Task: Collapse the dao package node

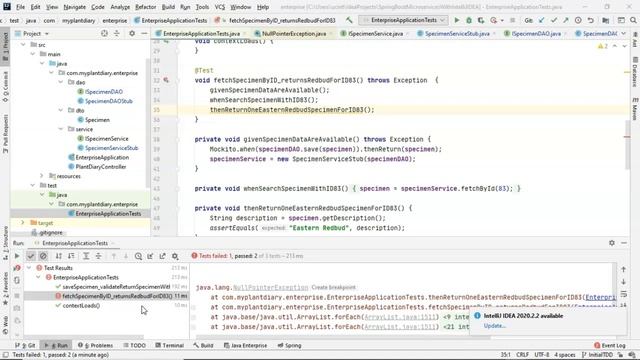Action: pos(61,82)
